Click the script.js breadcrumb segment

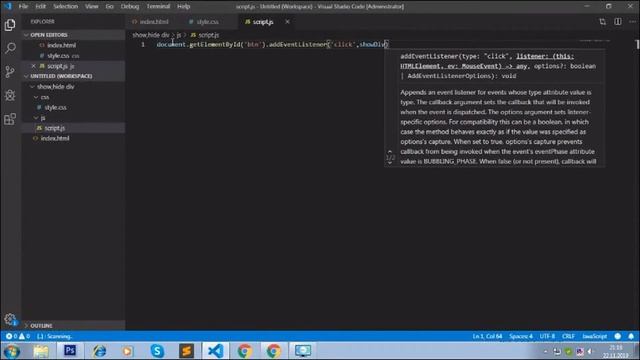click(x=209, y=35)
